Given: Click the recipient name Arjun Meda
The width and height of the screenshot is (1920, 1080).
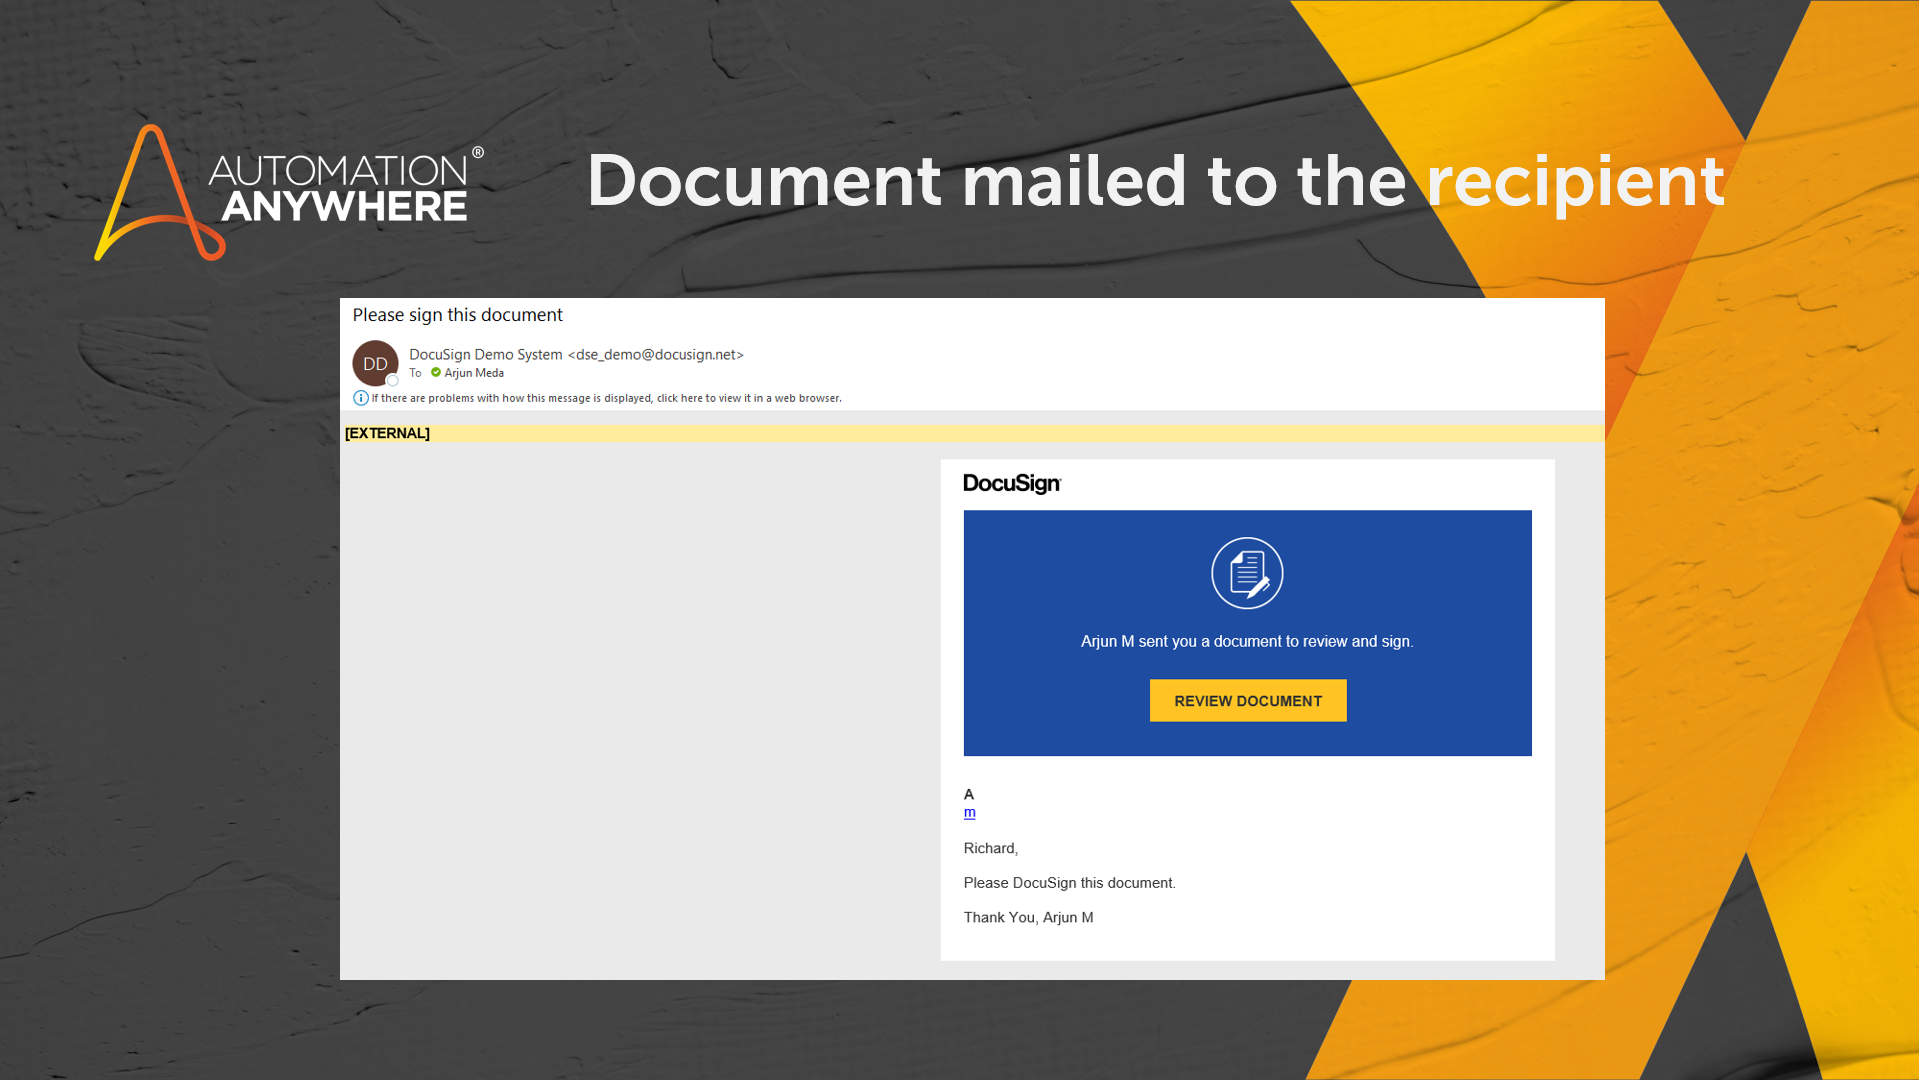Looking at the screenshot, I should (x=474, y=373).
